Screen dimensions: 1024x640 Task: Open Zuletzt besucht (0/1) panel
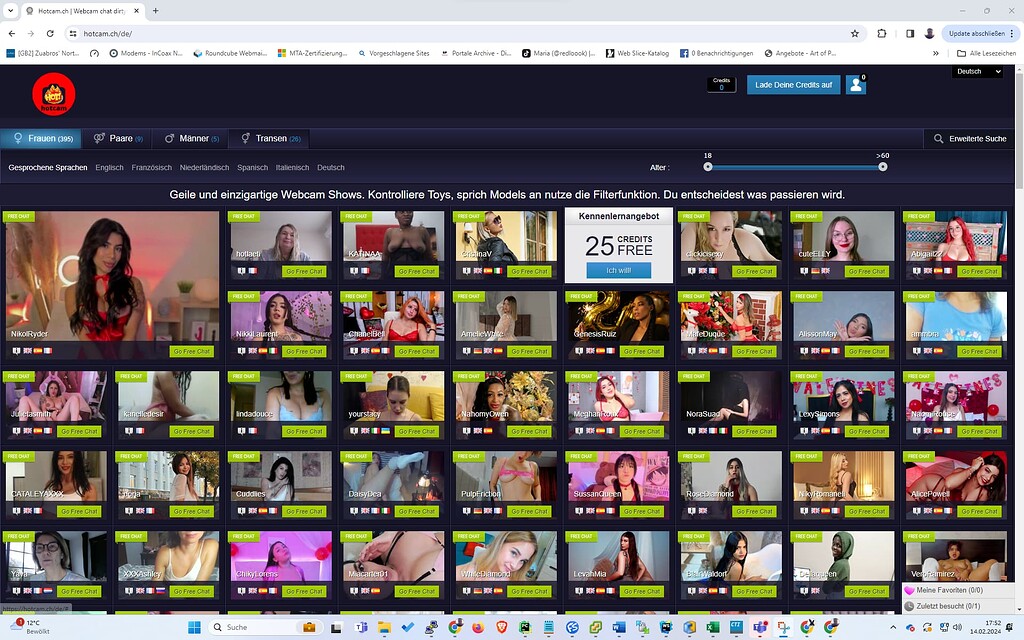point(959,606)
